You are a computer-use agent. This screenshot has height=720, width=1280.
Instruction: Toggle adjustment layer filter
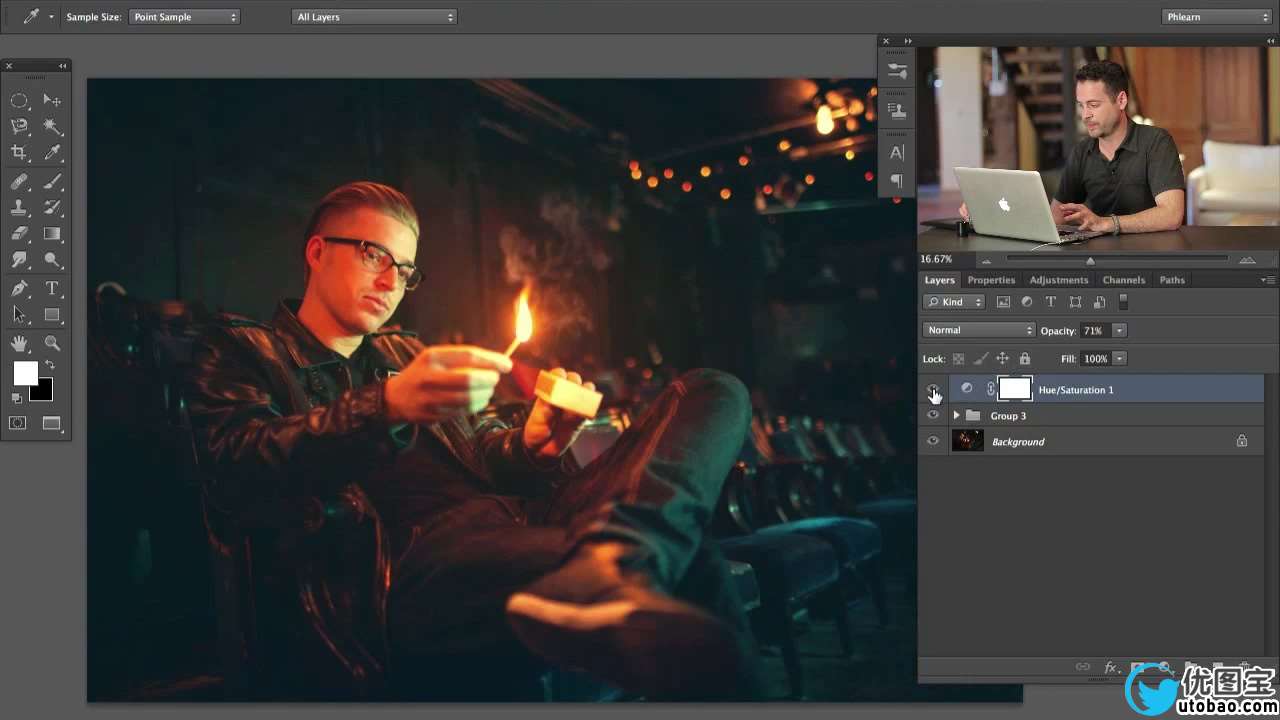click(x=1027, y=302)
